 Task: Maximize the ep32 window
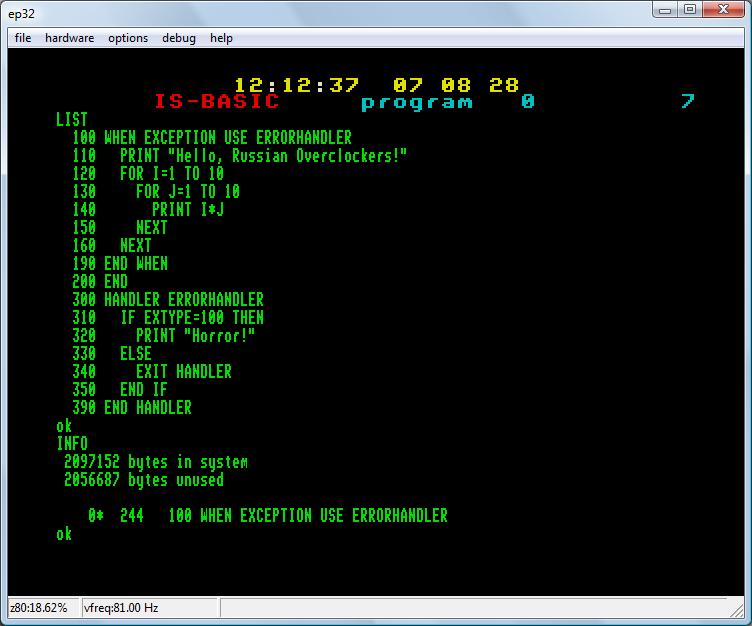coord(690,10)
